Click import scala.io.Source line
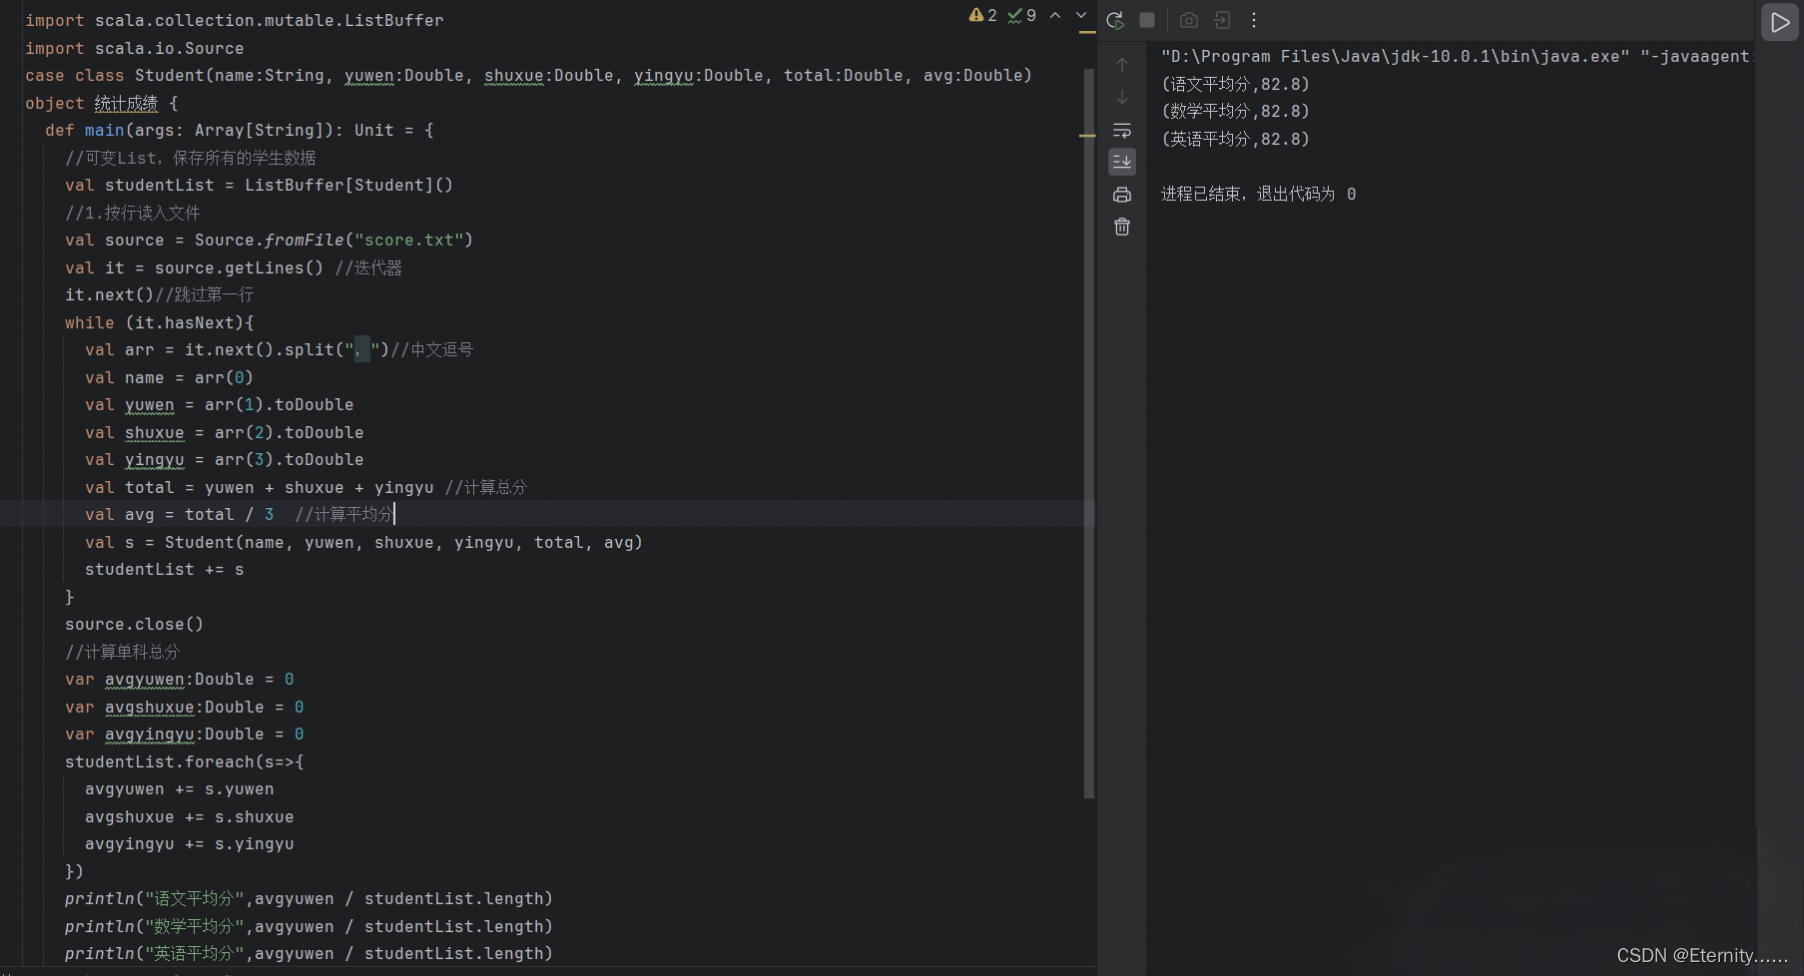The image size is (1804, 976). point(134,48)
